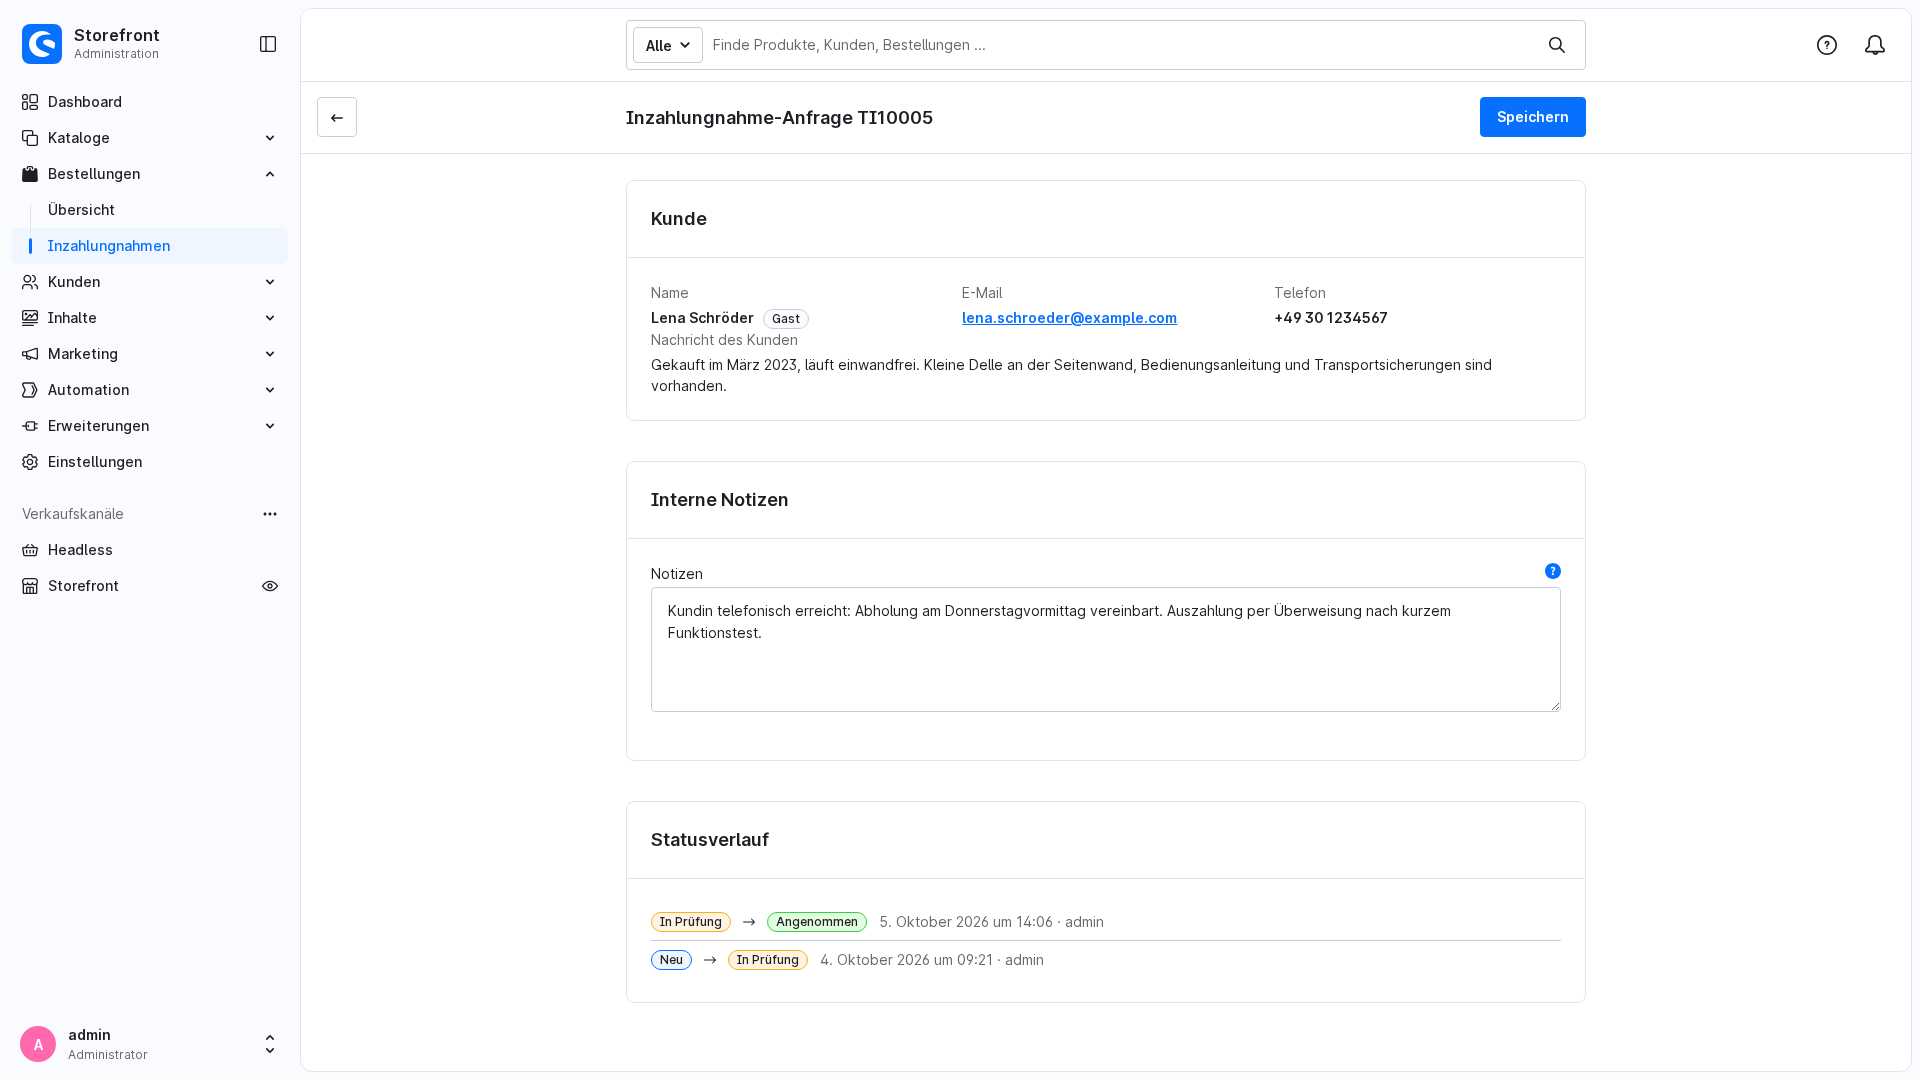Select Inzahlungnahmen menu item

tap(150, 246)
